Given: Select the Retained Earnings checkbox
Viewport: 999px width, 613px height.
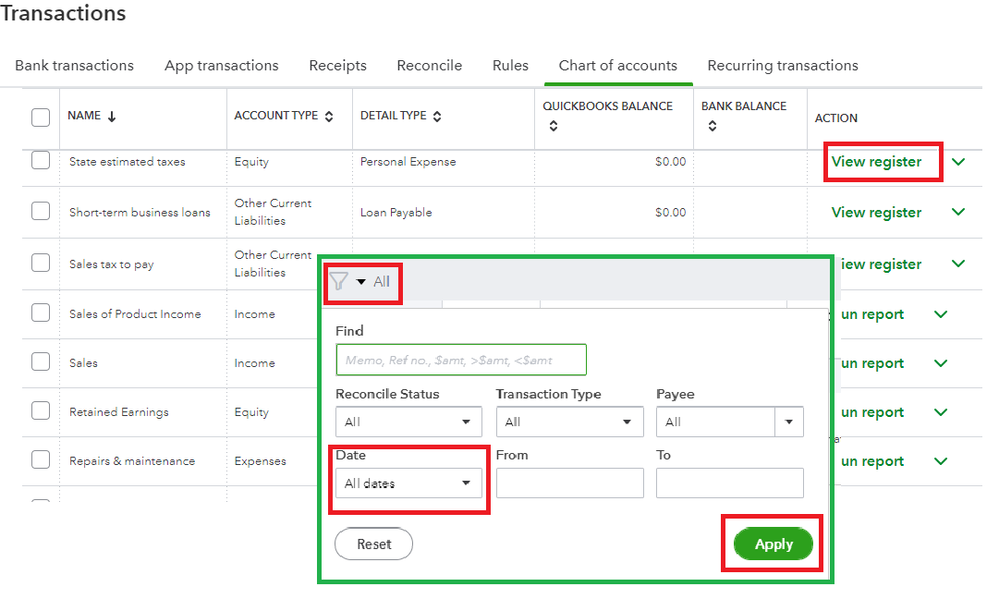Looking at the screenshot, I should point(41,411).
